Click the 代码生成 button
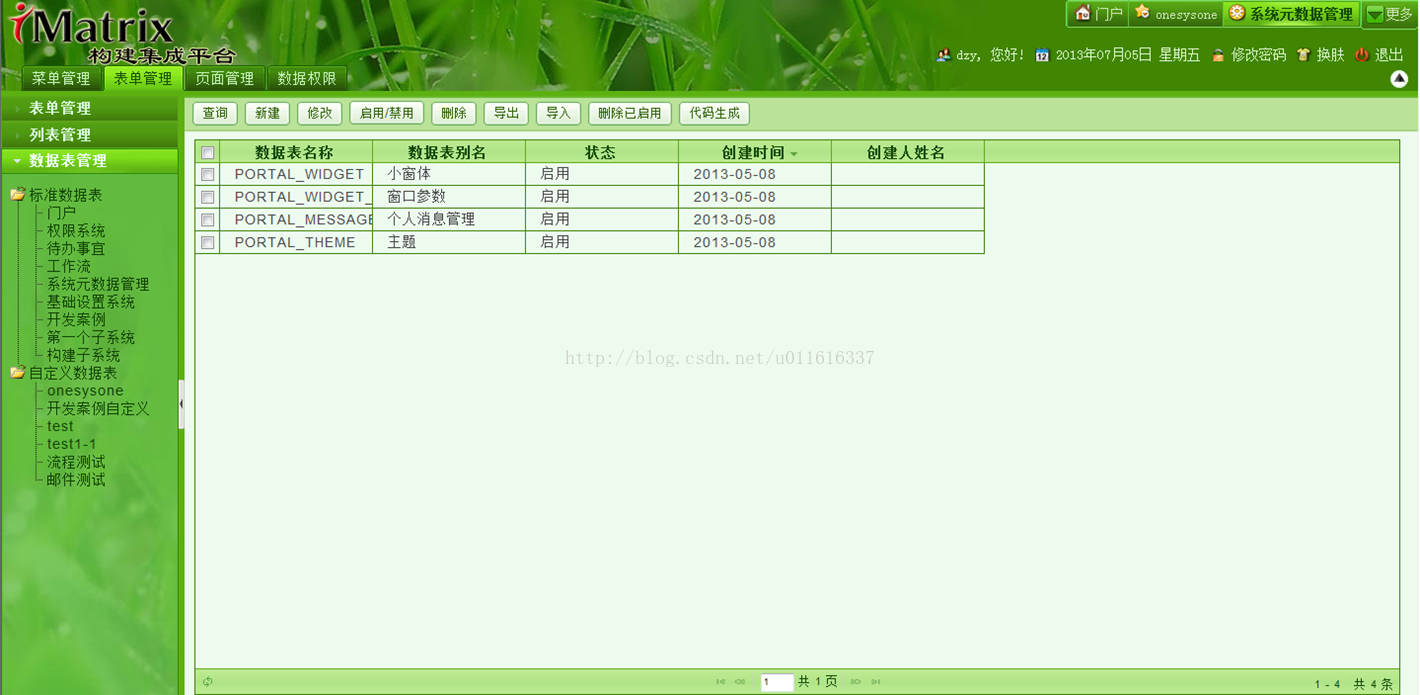The height and width of the screenshot is (695, 1420). 714,113
